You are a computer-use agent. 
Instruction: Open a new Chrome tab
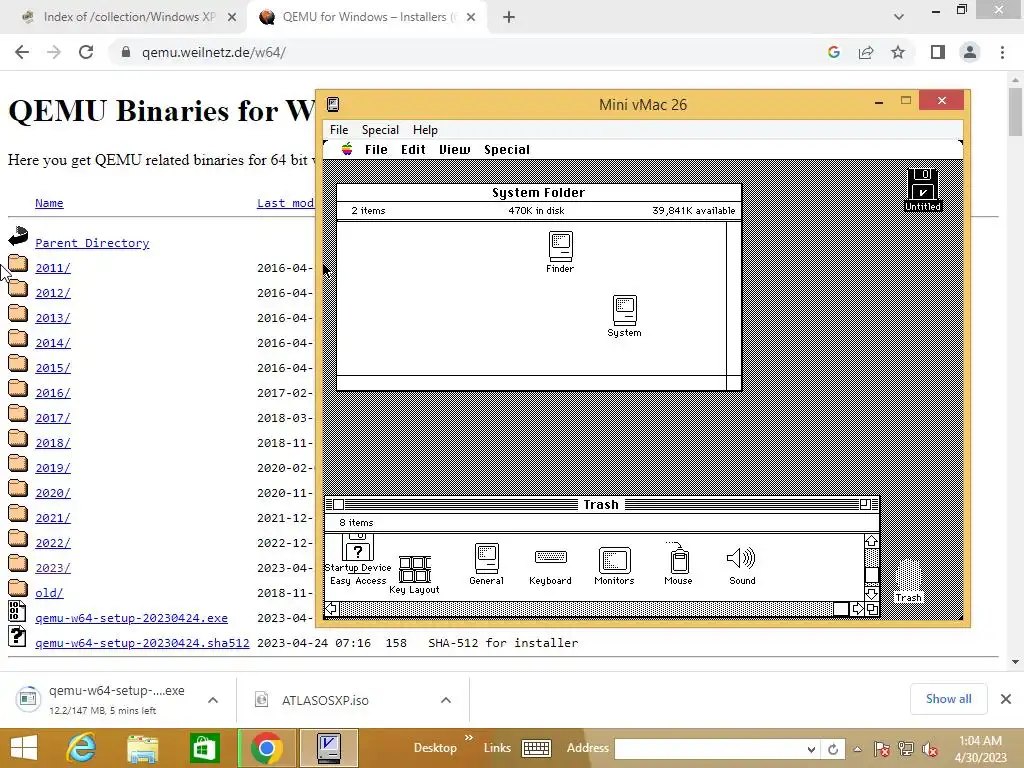509,18
